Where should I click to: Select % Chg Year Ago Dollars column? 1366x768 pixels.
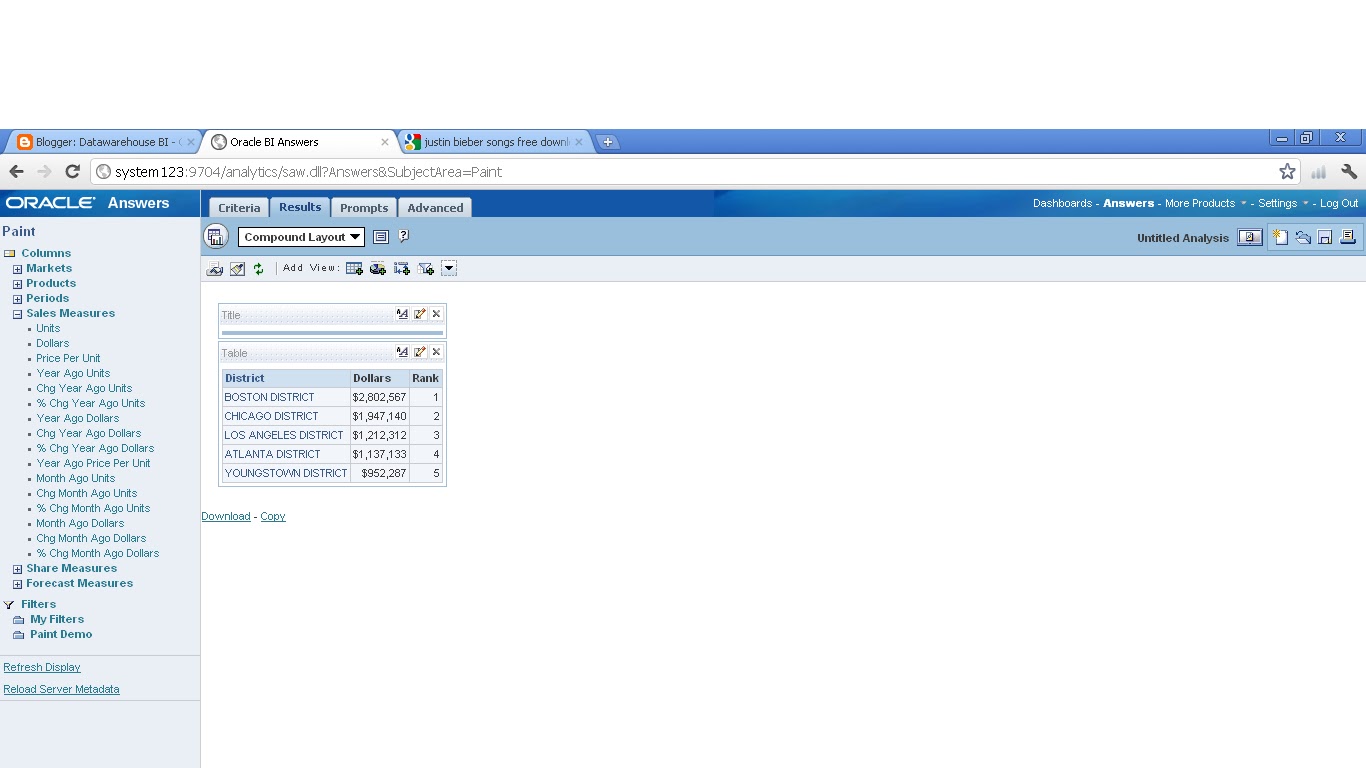coord(95,448)
